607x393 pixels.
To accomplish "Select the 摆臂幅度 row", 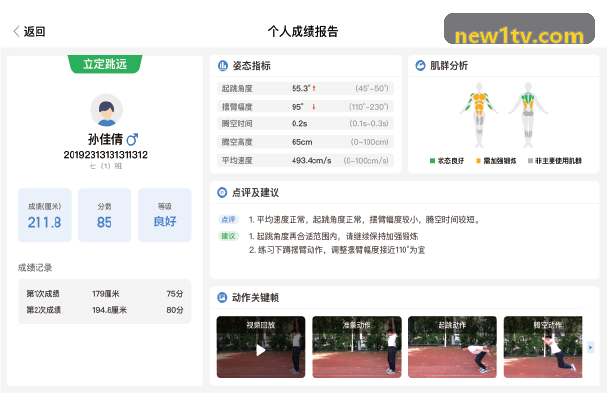I will point(305,106).
